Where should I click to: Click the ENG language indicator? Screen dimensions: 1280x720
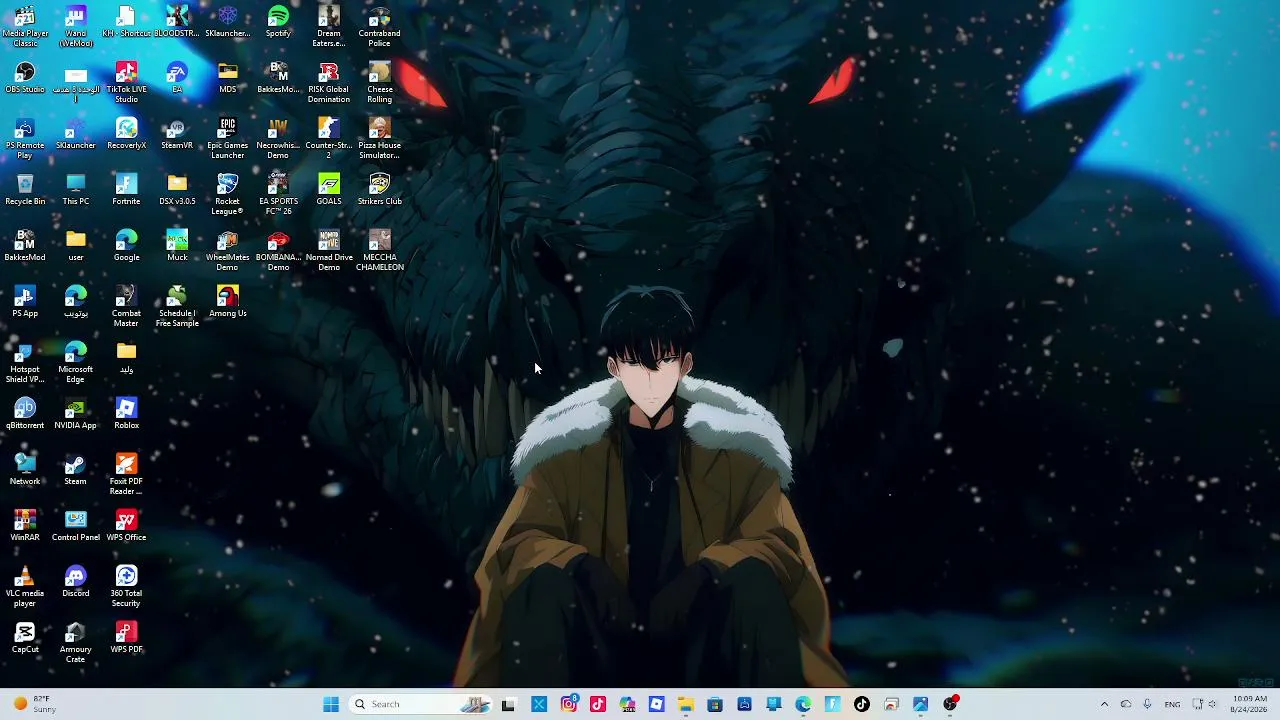click(1172, 704)
